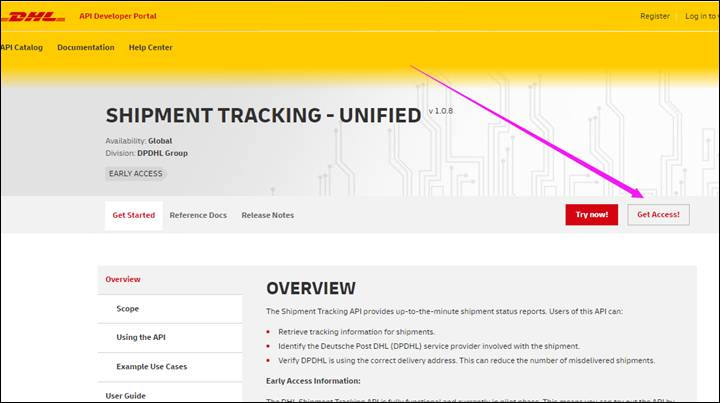Screen dimensions: 720x403
Task: Click the Division: DPDHL Group text
Action: pos(146,153)
